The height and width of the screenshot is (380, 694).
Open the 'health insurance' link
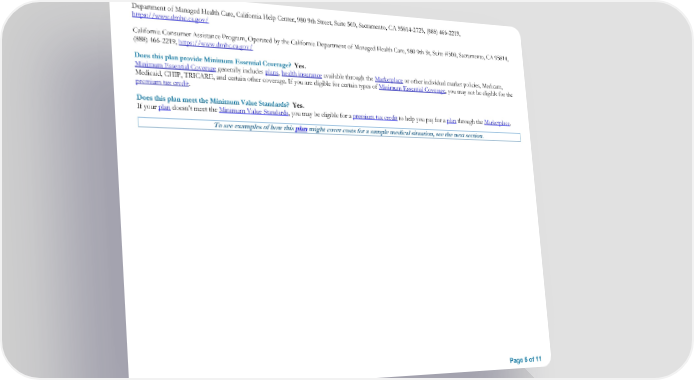pos(302,74)
